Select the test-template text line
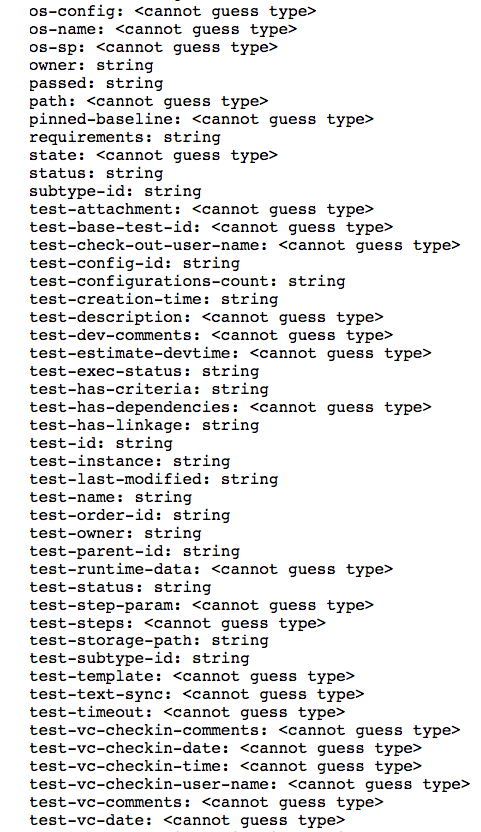The width and height of the screenshot is (481, 832). (x=192, y=677)
